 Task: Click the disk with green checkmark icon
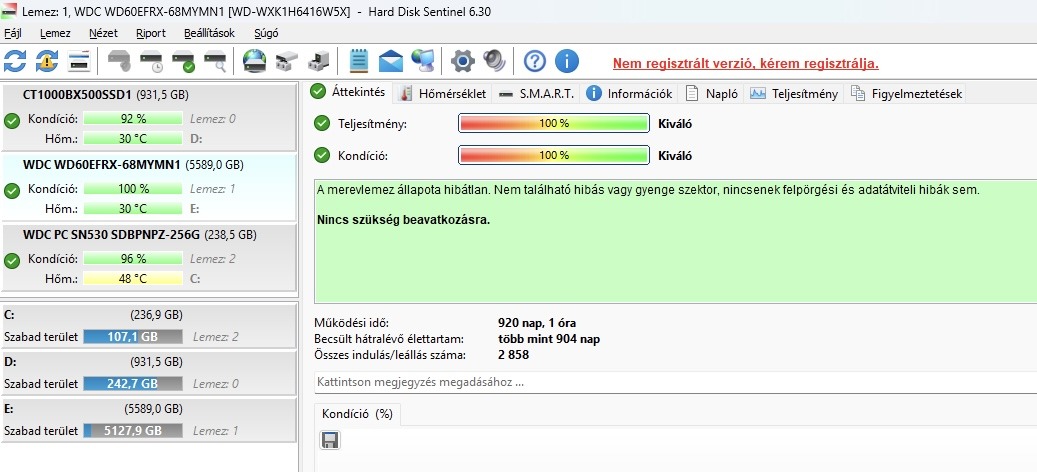point(183,61)
